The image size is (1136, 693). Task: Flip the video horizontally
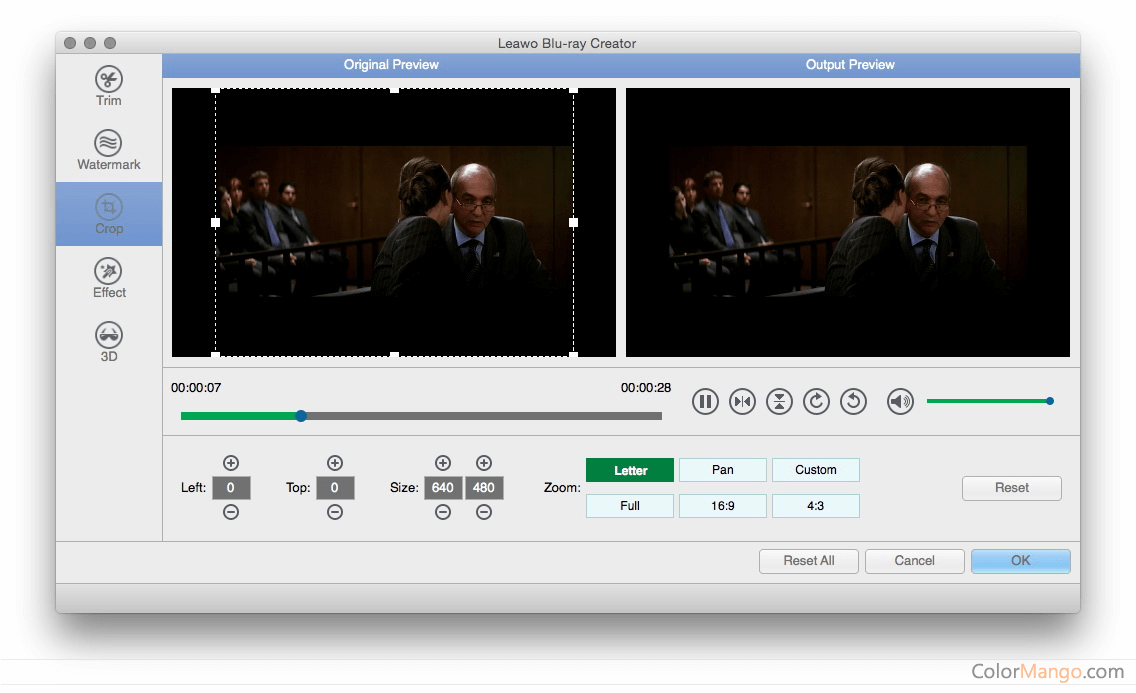[x=742, y=402]
